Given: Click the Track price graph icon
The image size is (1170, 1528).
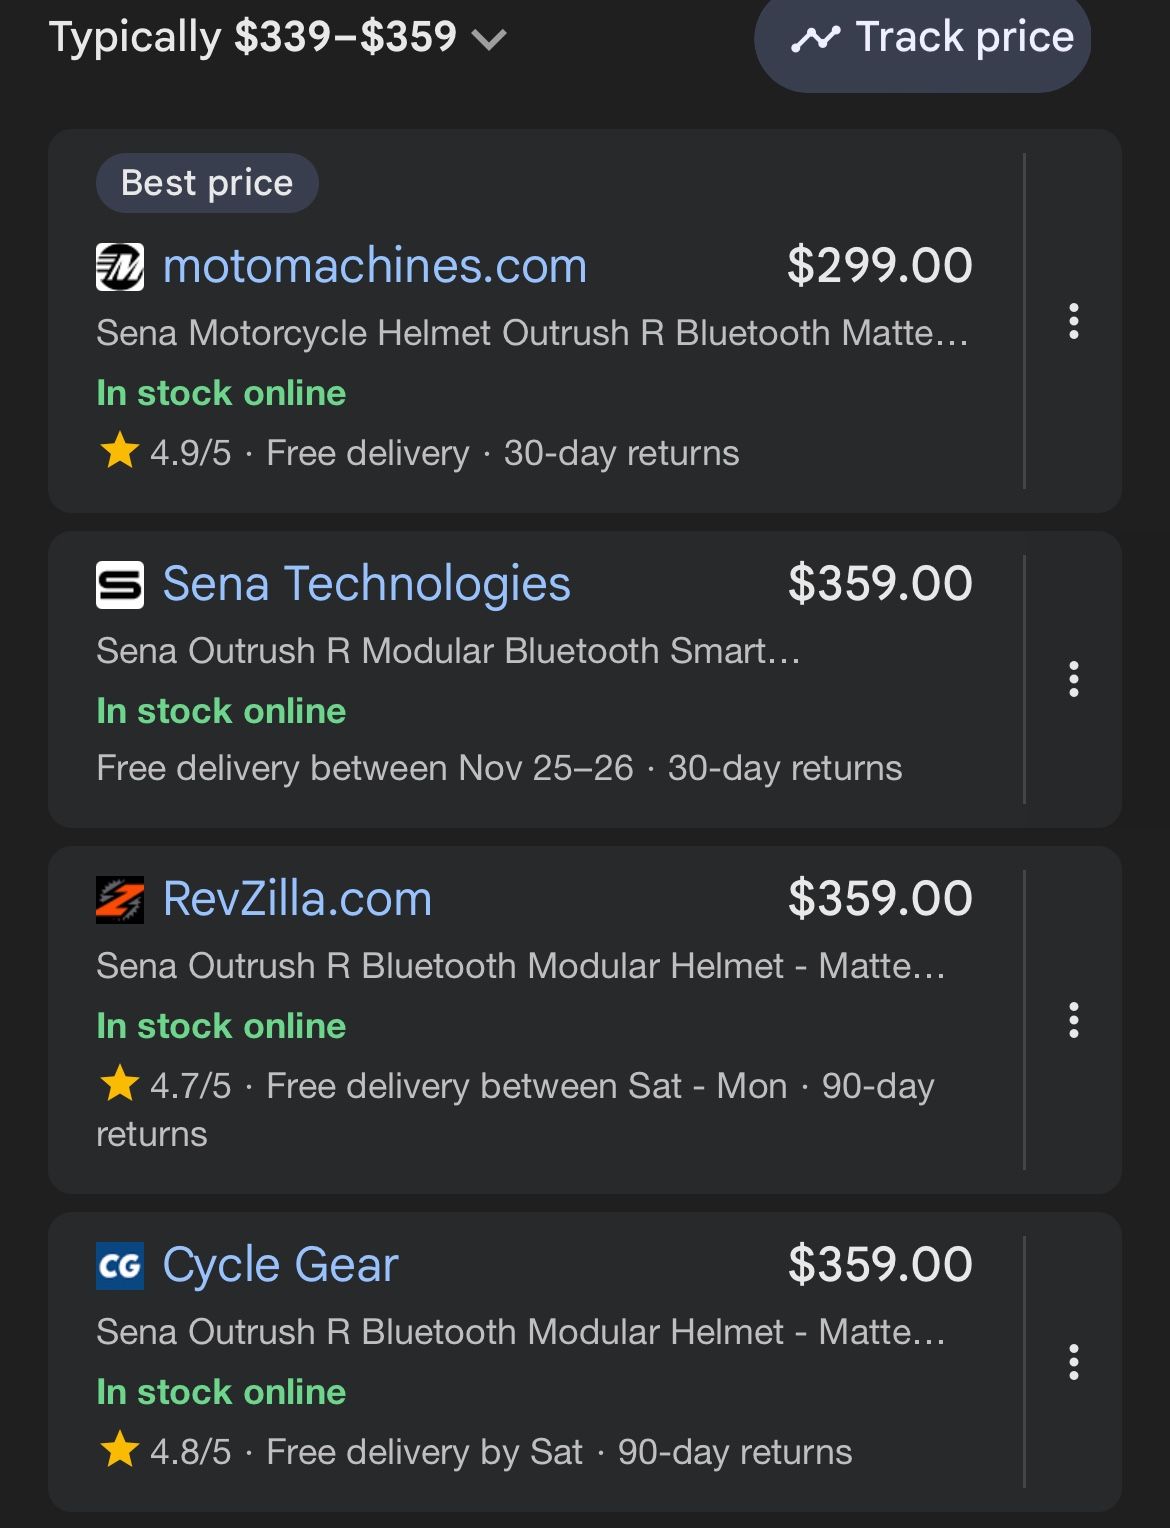Looking at the screenshot, I should 815,38.
